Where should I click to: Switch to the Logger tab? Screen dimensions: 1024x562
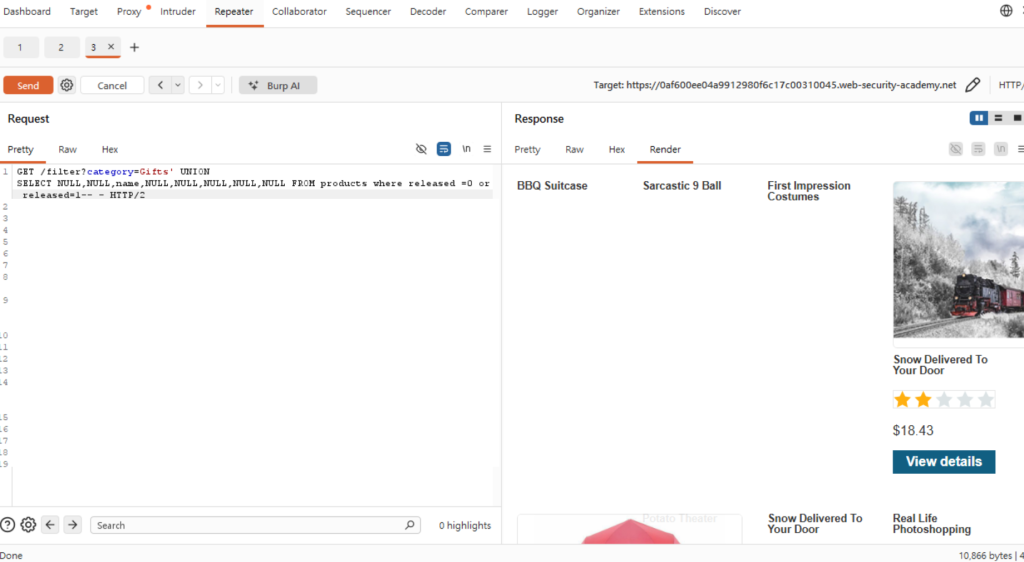click(542, 11)
